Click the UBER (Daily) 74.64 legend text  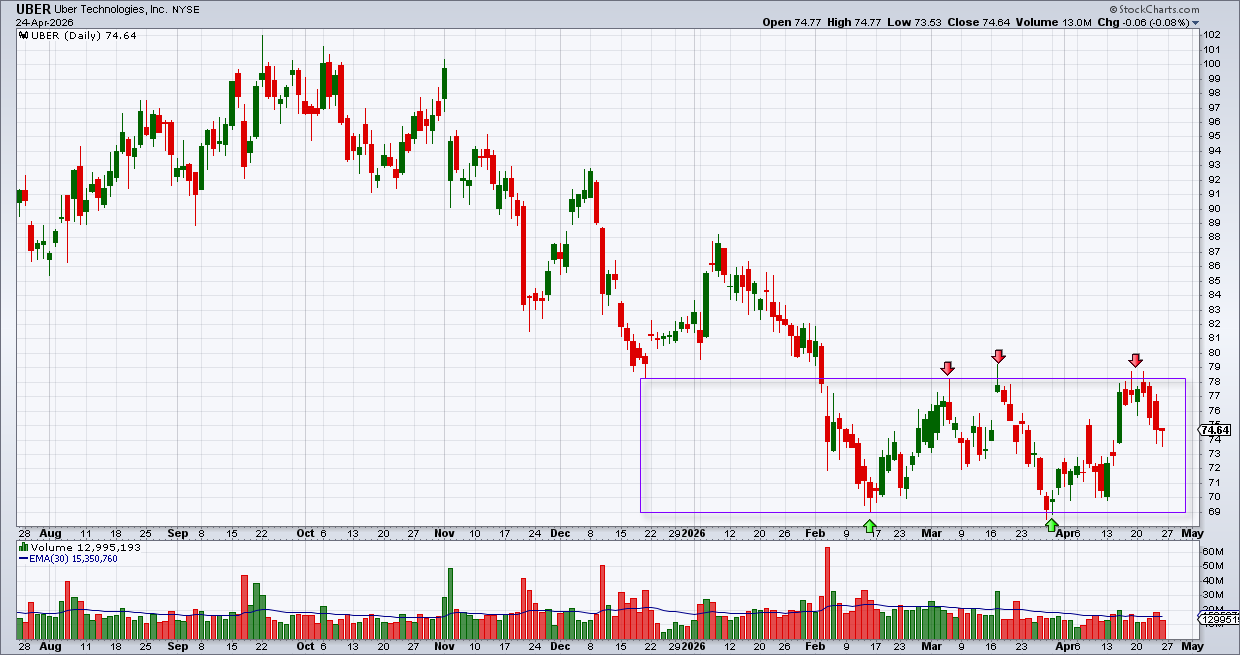coord(85,35)
